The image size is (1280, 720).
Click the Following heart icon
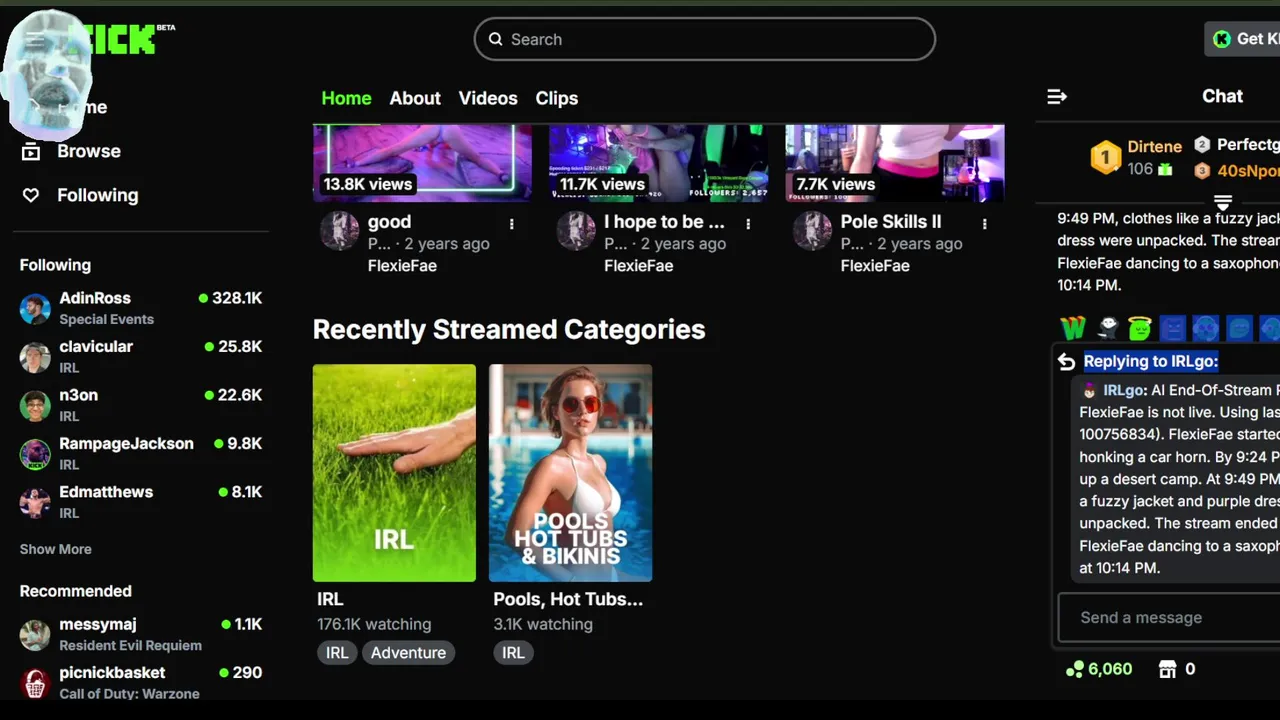tap(31, 195)
